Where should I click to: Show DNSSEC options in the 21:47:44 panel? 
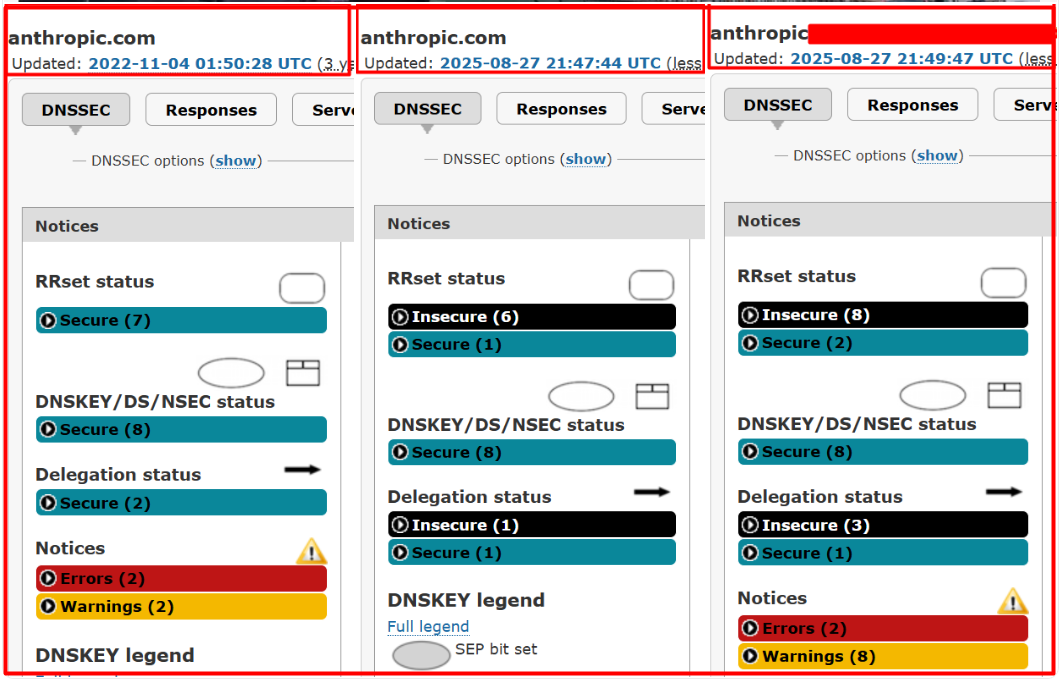pyautogui.click(x=586, y=159)
